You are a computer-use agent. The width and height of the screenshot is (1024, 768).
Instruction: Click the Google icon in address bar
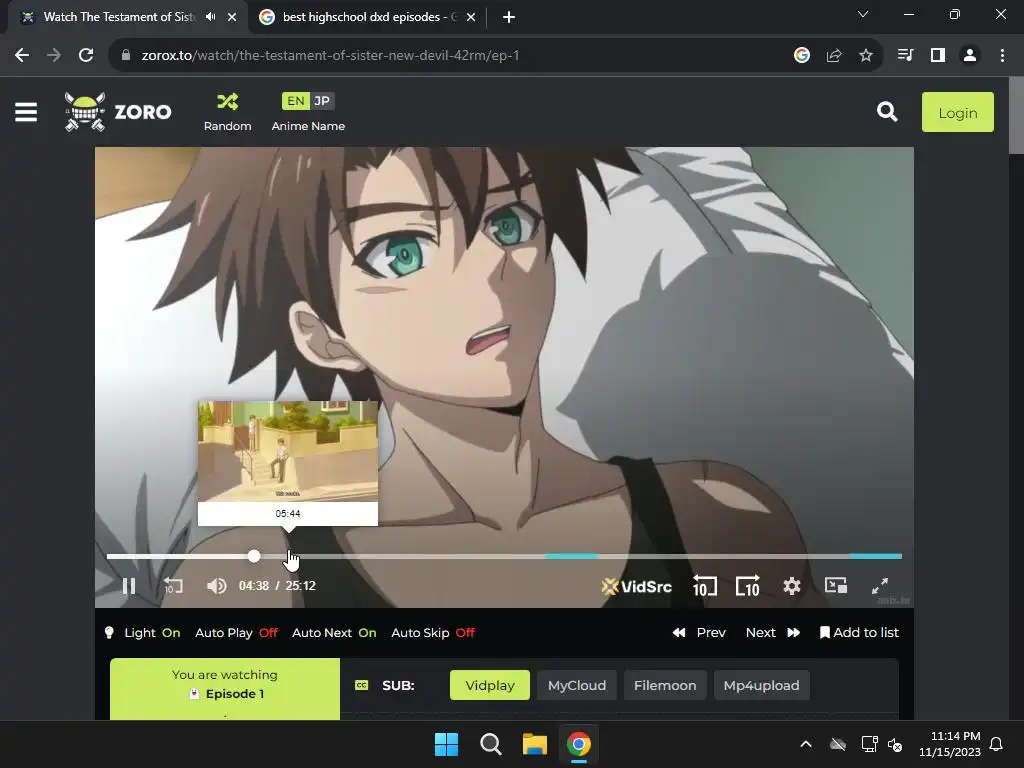[802, 56]
